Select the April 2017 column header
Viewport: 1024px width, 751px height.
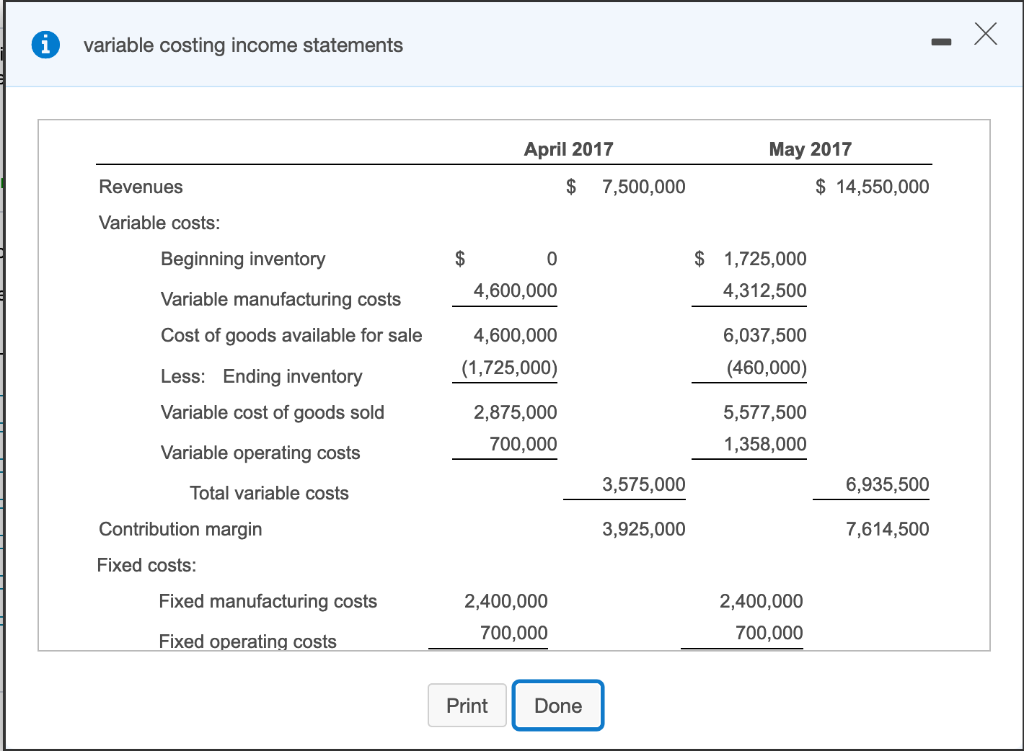point(568,149)
